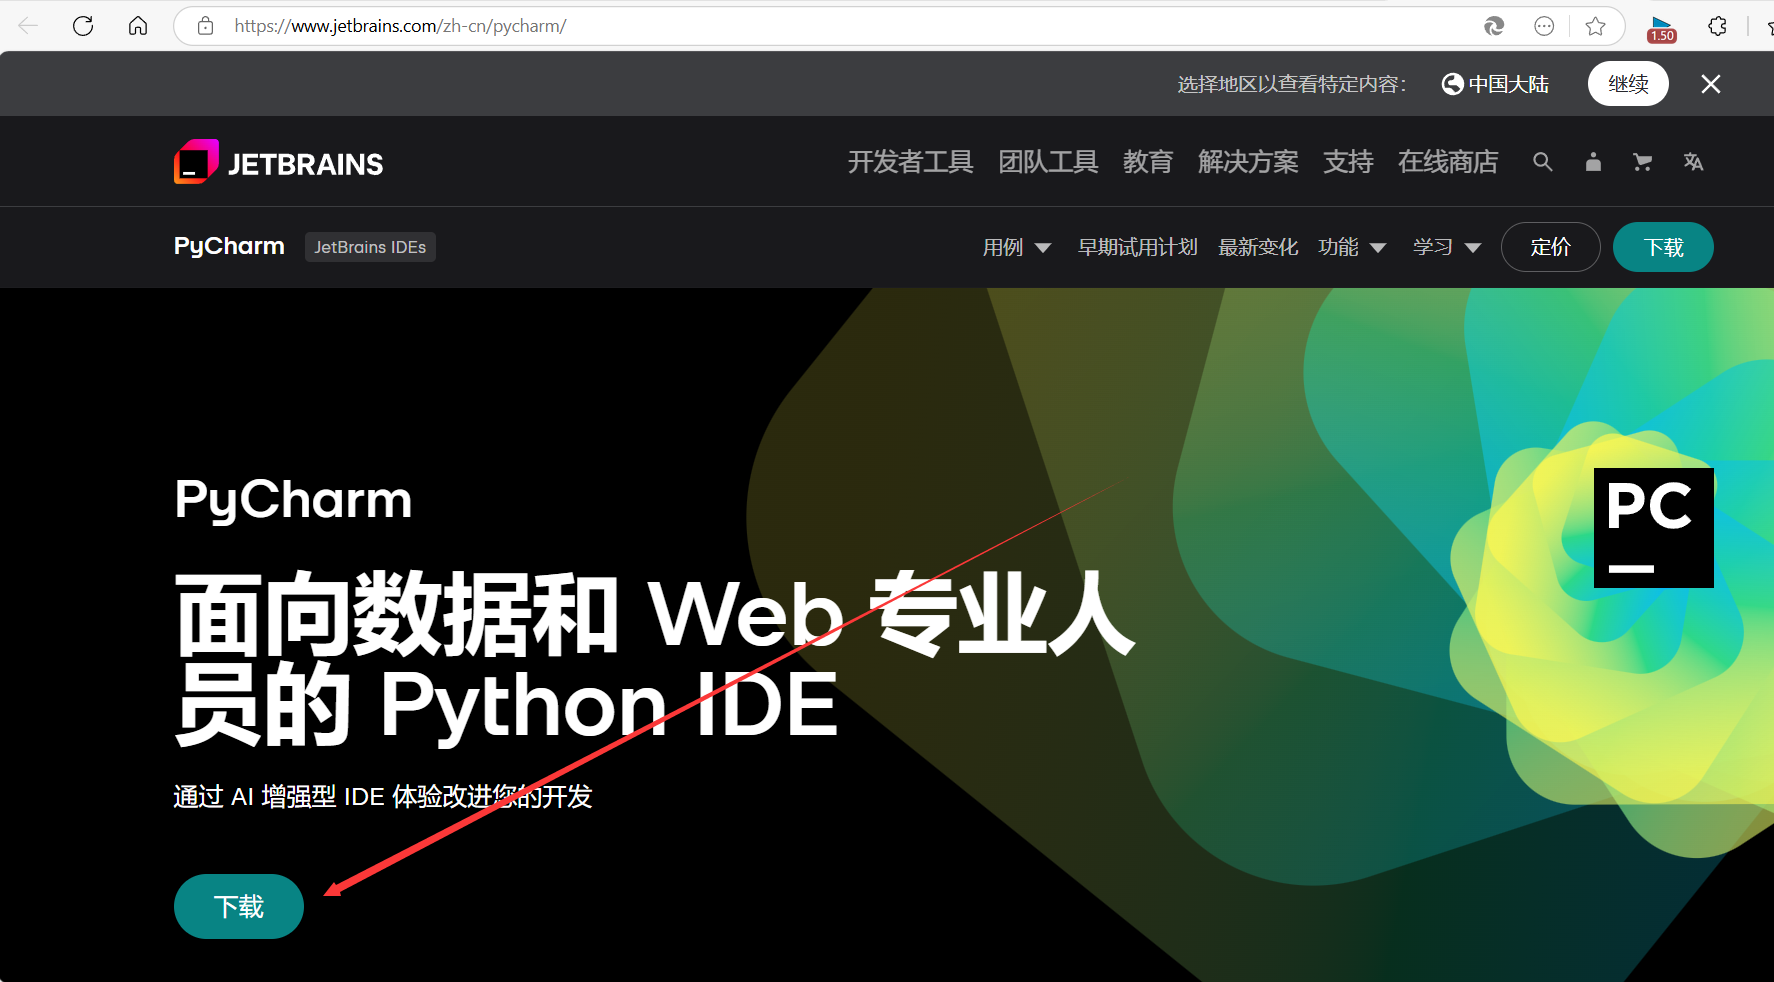The width and height of the screenshot is (1774, 982).
Task: Open the 开发者工具 menu
Action: point(910,162)
